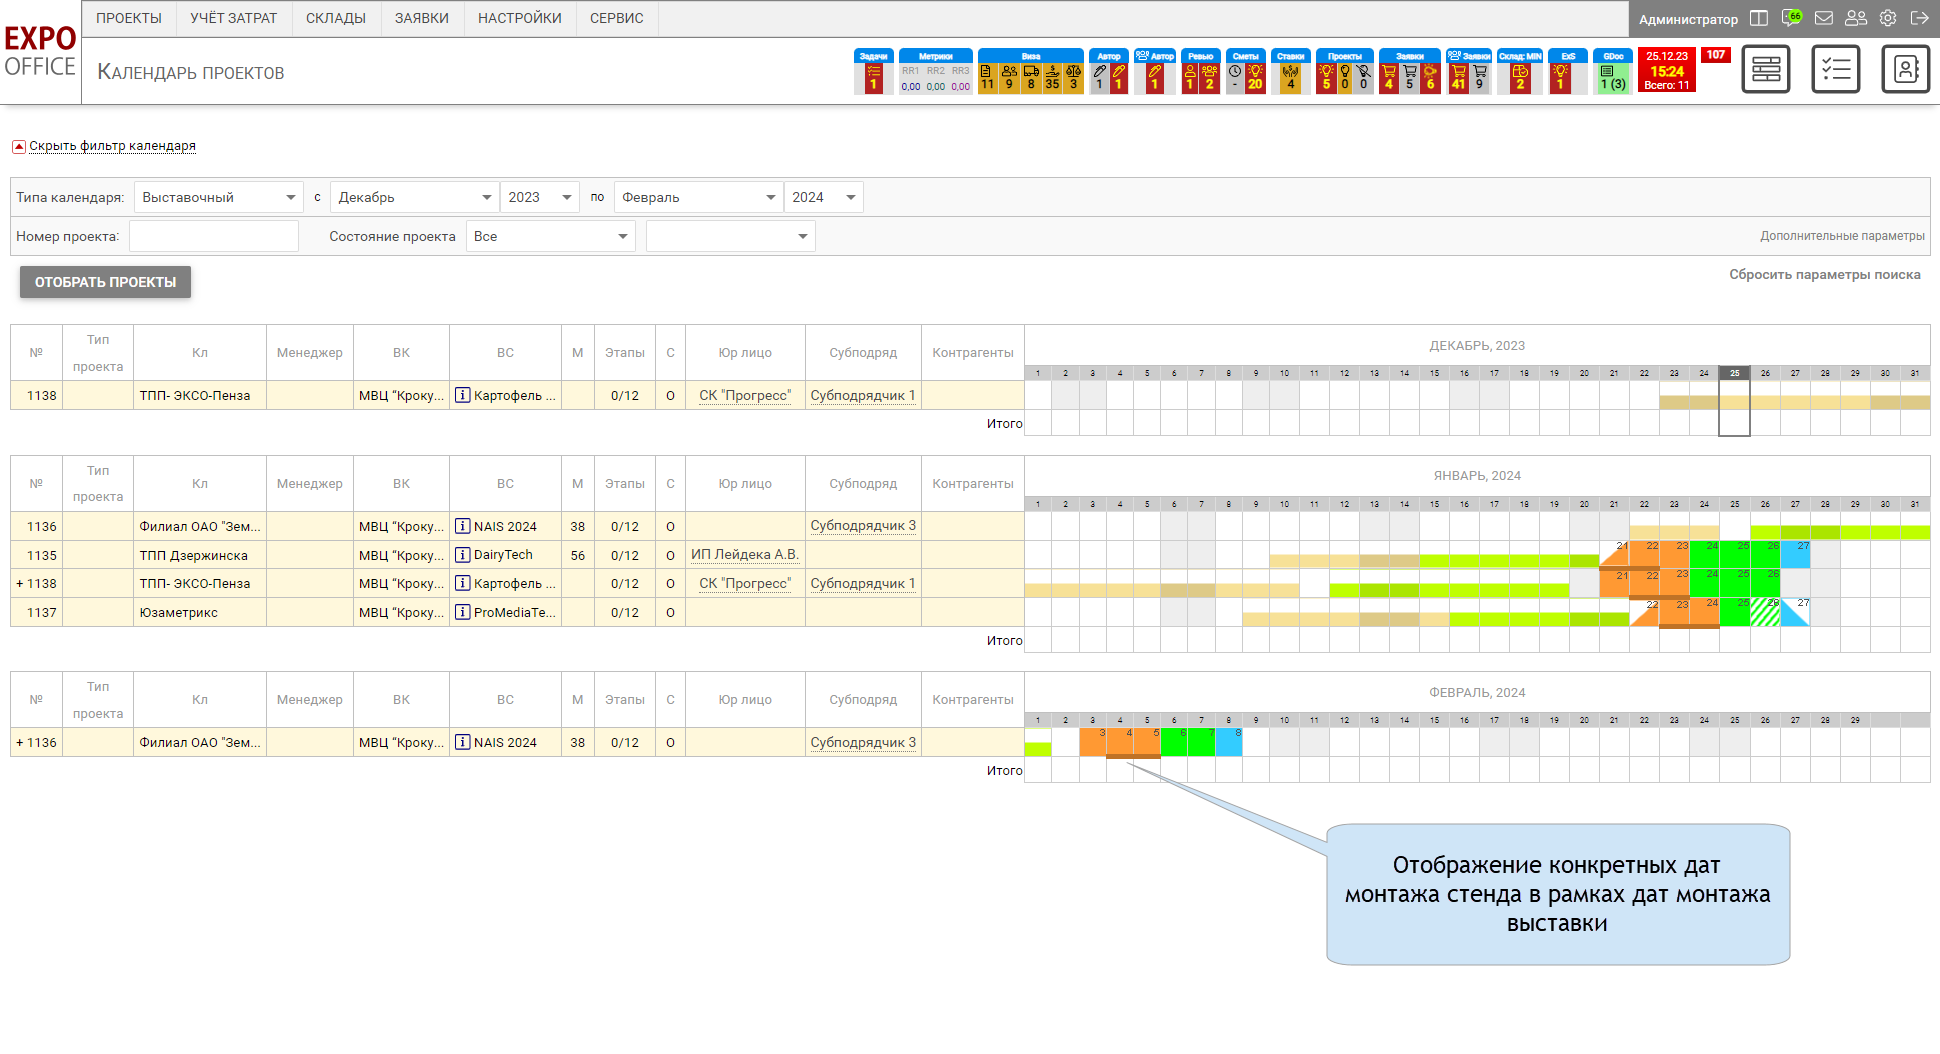Open the mail envelope icon
The image size is (1940, 1054).
tap(1824, 18)
